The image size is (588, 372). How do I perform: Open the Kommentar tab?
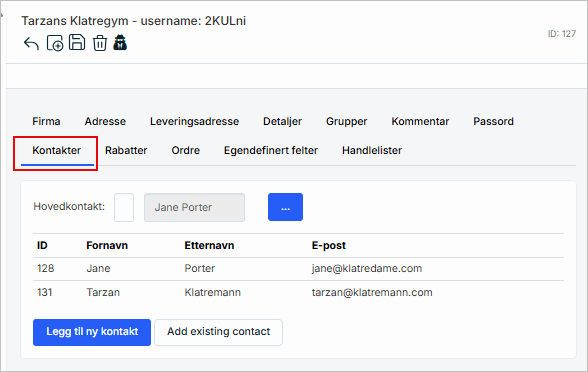[x=420, y=122]
